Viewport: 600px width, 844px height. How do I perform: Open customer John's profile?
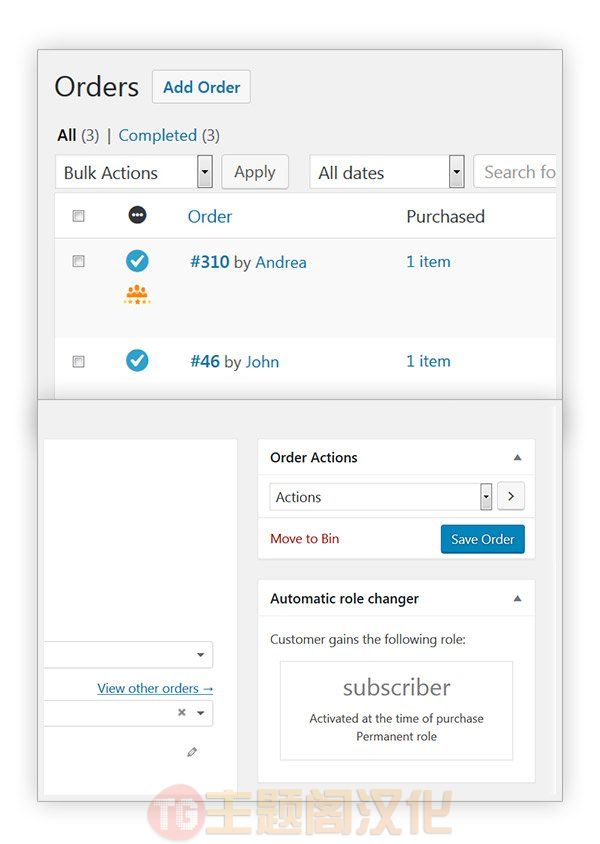(262, 362)
